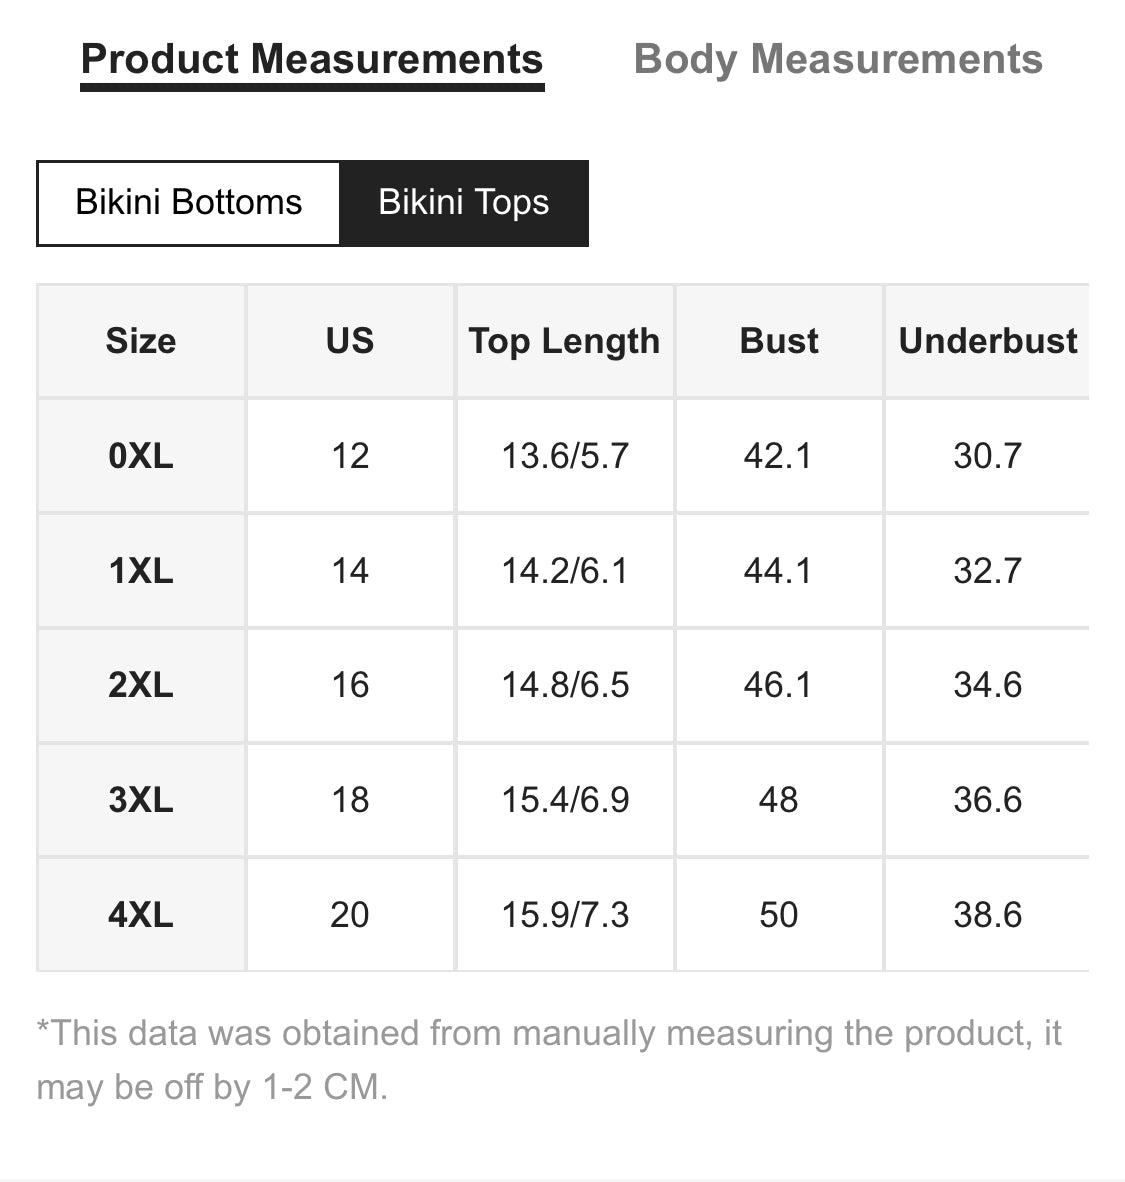Click the Bust column header

779,341
